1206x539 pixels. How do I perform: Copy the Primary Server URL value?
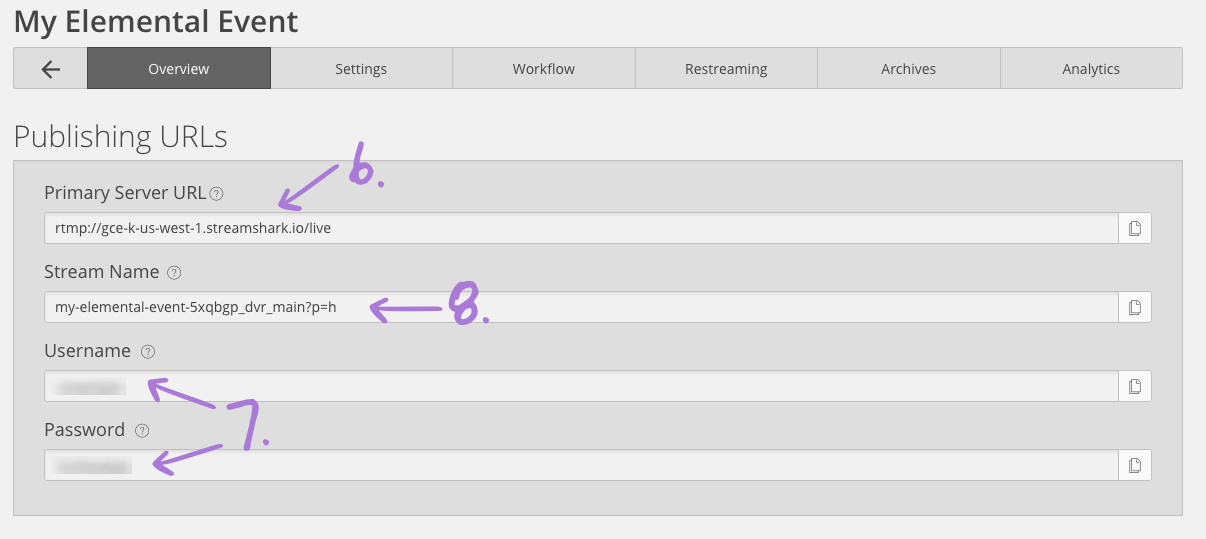tap(1135, 228)
